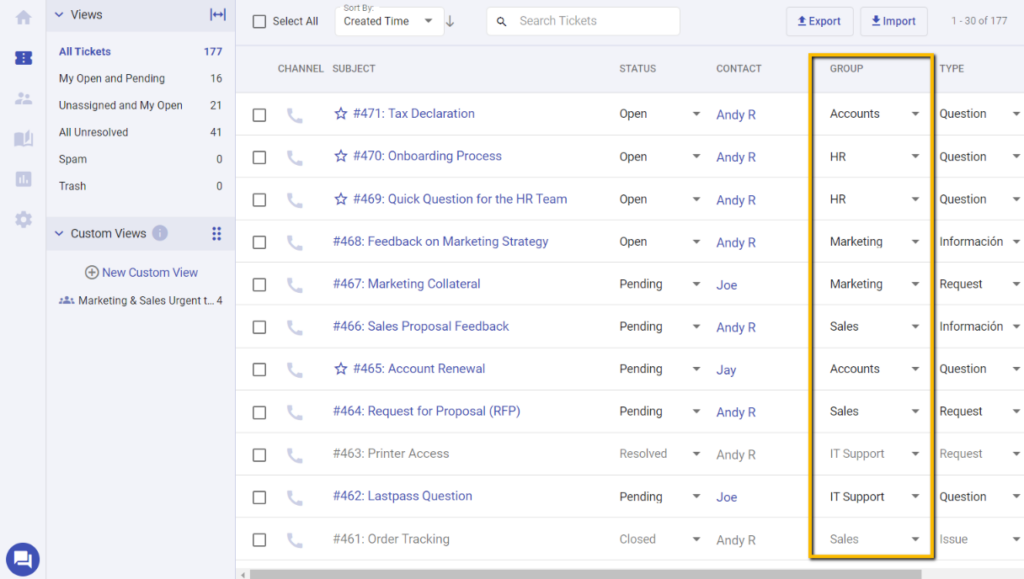
Task: Select checkbox for ticket #462
Action: coord(259,497)
